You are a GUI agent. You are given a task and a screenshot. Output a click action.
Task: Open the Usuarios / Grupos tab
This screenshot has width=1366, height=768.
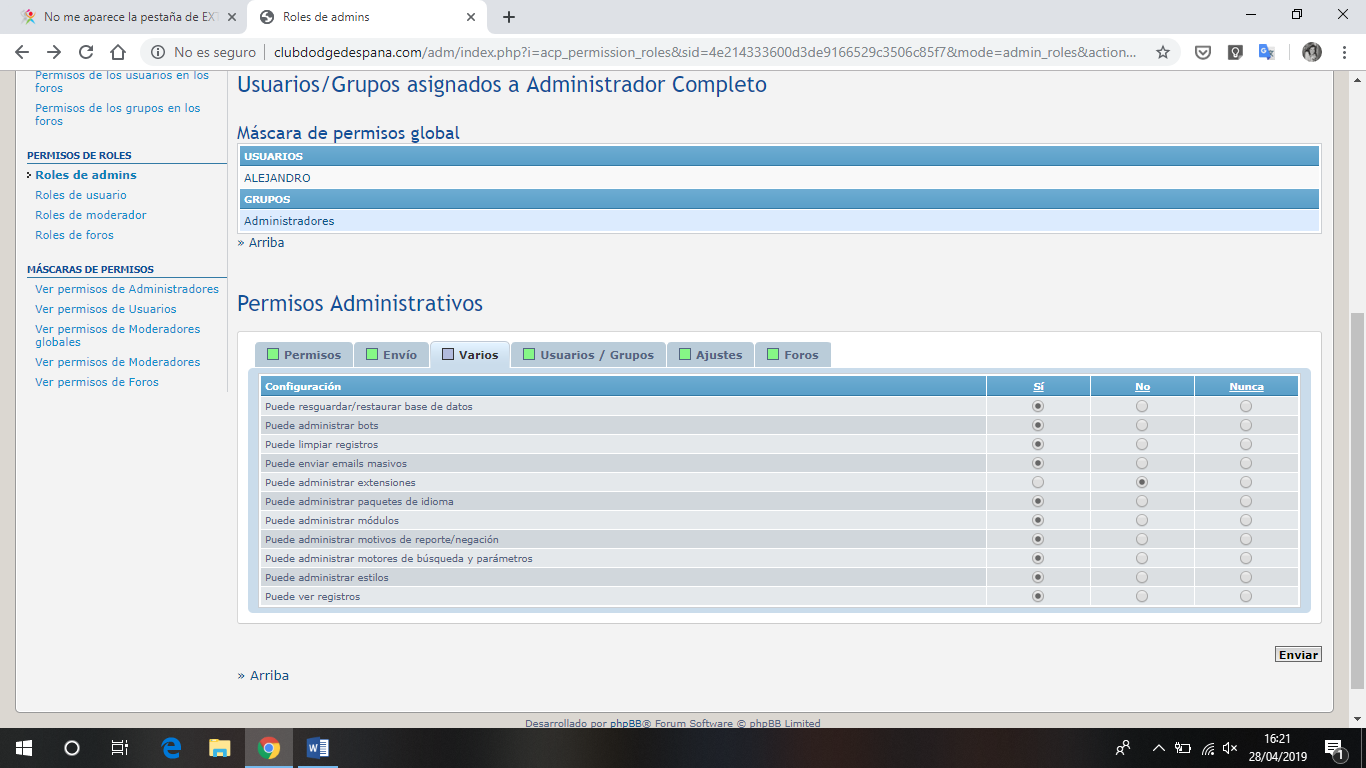(588, 355)
